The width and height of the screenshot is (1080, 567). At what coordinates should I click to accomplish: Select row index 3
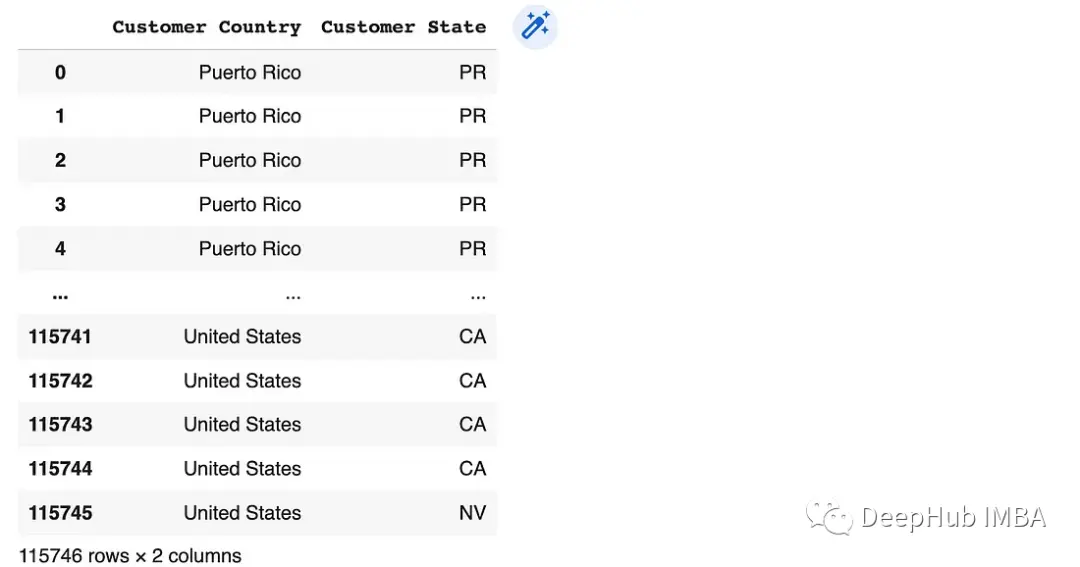60,204
